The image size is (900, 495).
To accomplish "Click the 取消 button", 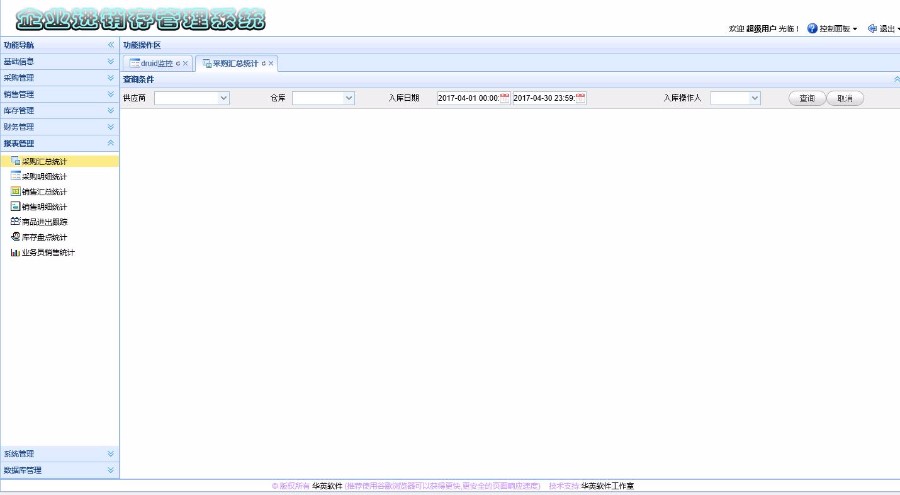I will pyautogui.click(x=845, y=98).
